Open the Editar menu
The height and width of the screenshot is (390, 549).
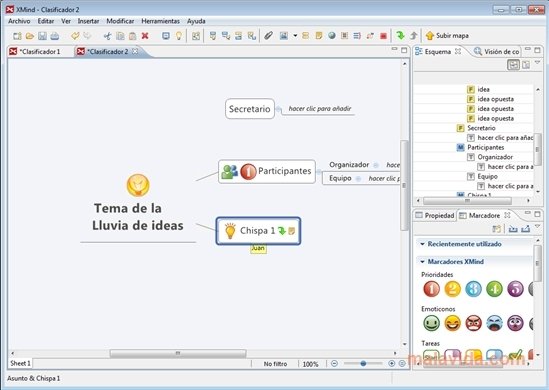click(46, 21)
